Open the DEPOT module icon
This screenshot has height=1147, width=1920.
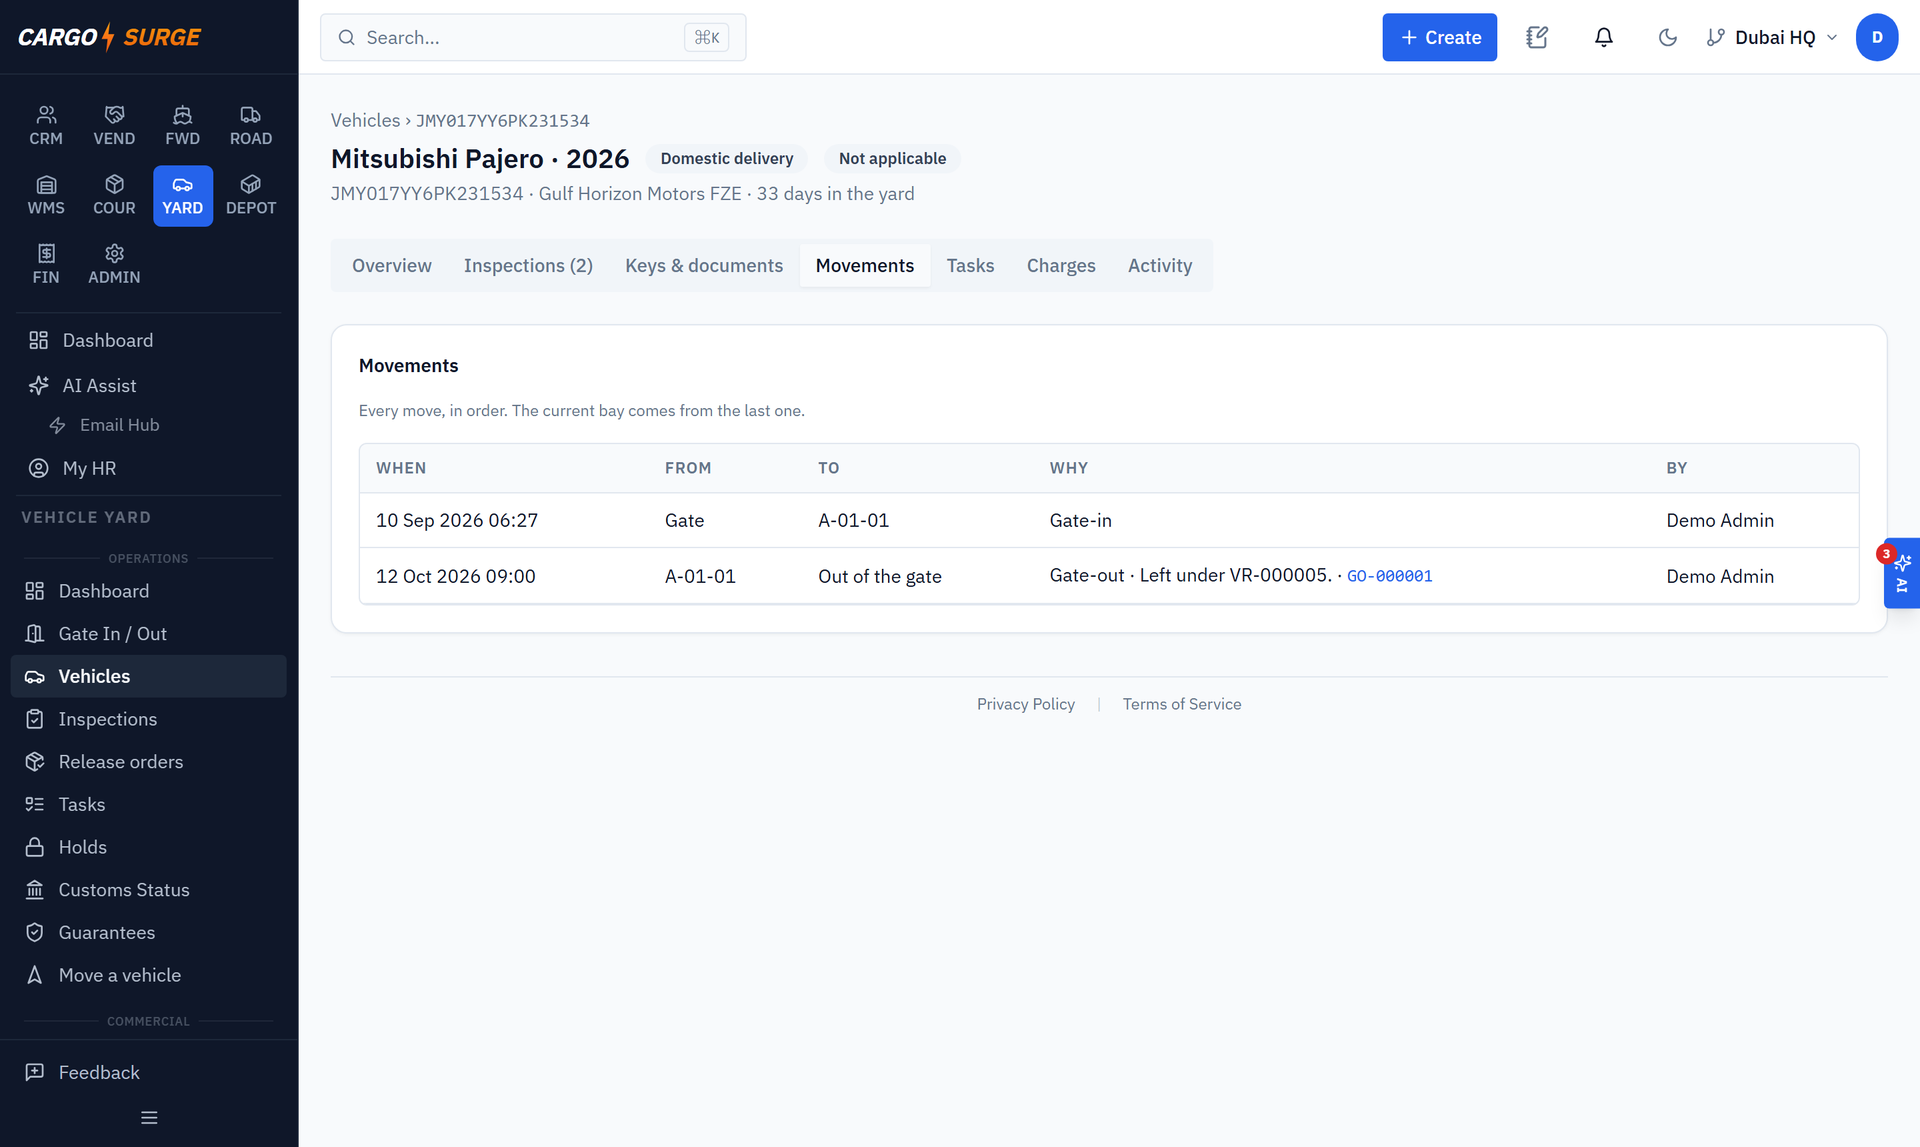[251, 196]
